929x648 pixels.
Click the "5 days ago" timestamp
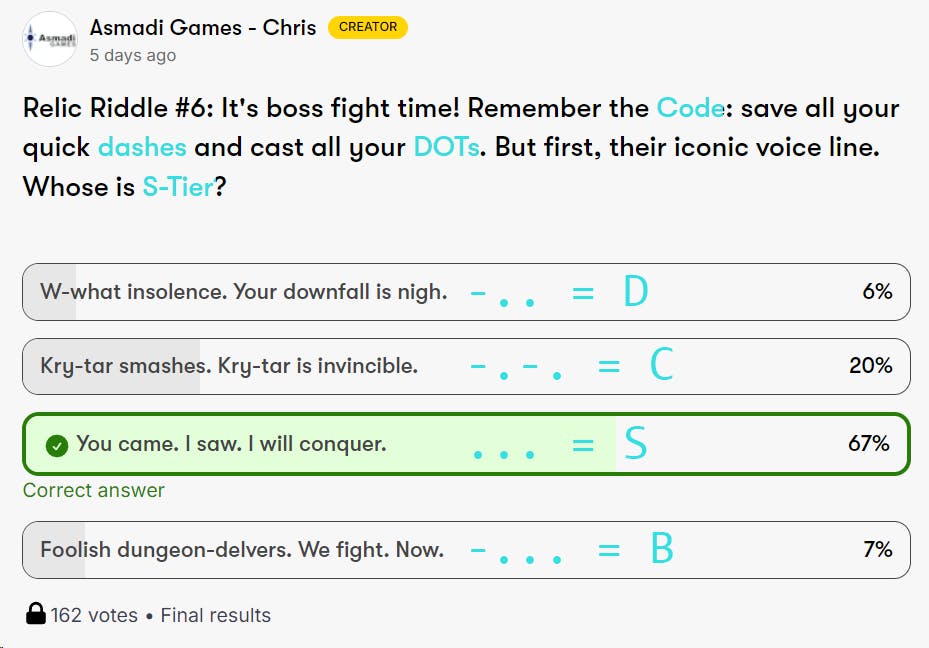click(x=133, y=56)
